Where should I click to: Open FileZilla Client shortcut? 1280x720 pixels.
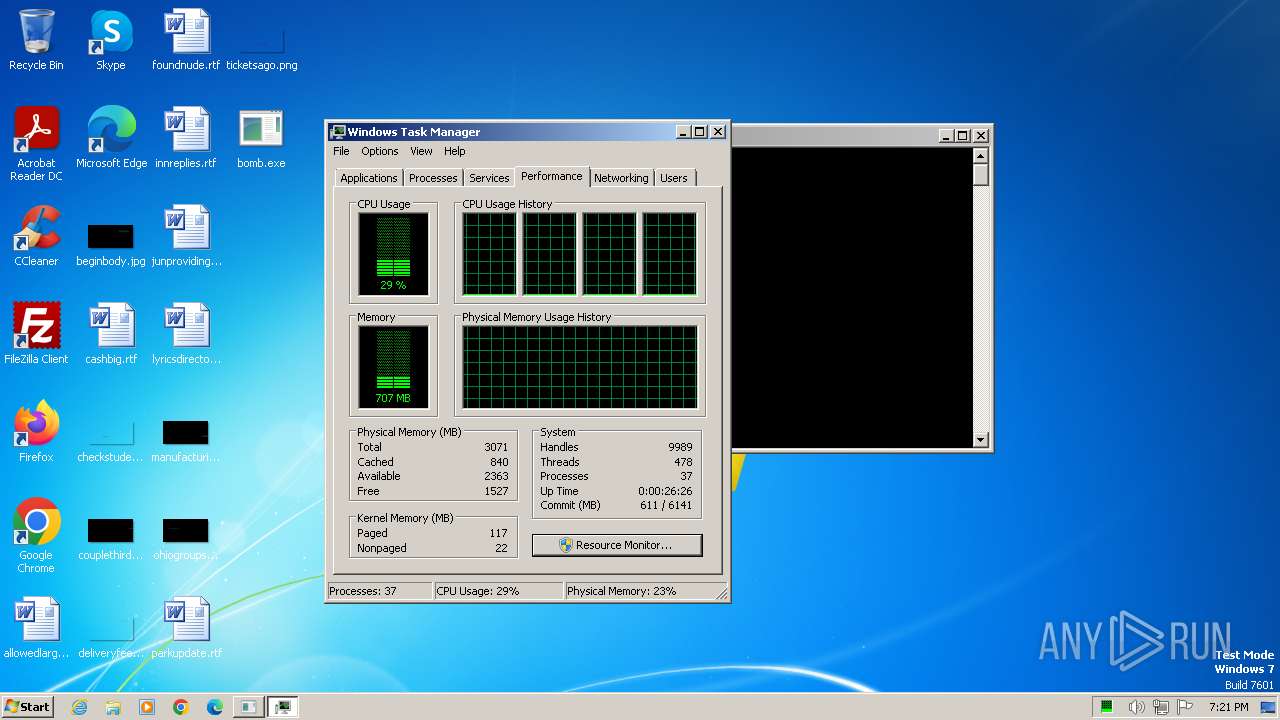(36, 334)
